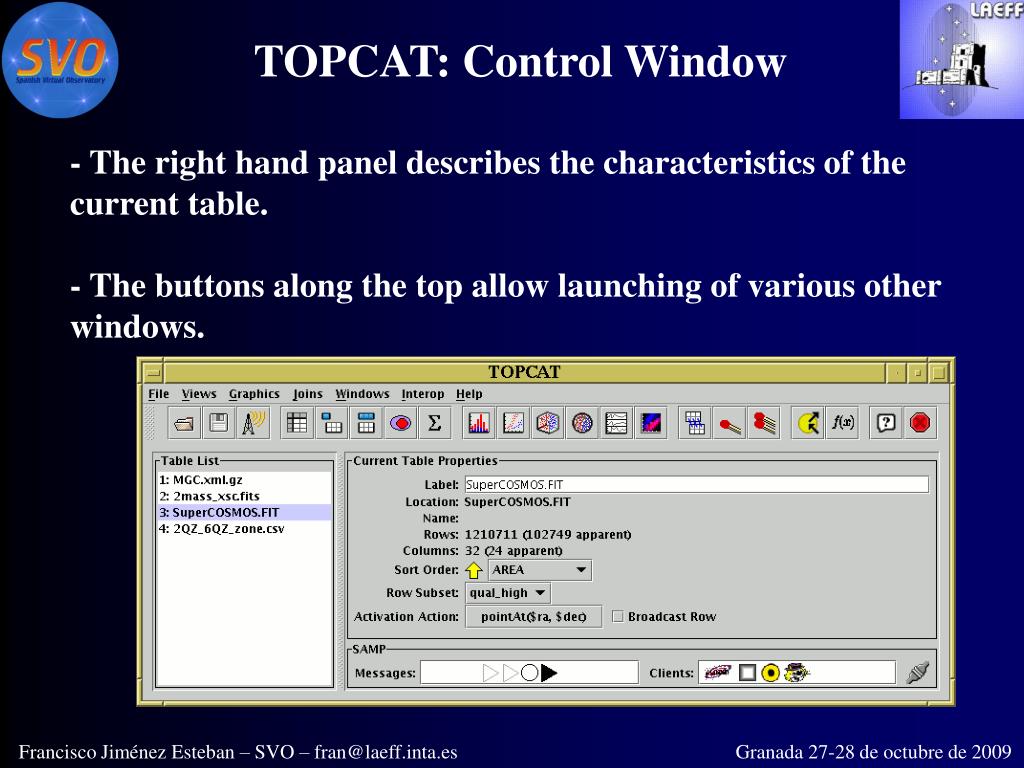Open the double-matchstick pair match icon
Viewport: 1024px width, 768px height.
[764, 424]
